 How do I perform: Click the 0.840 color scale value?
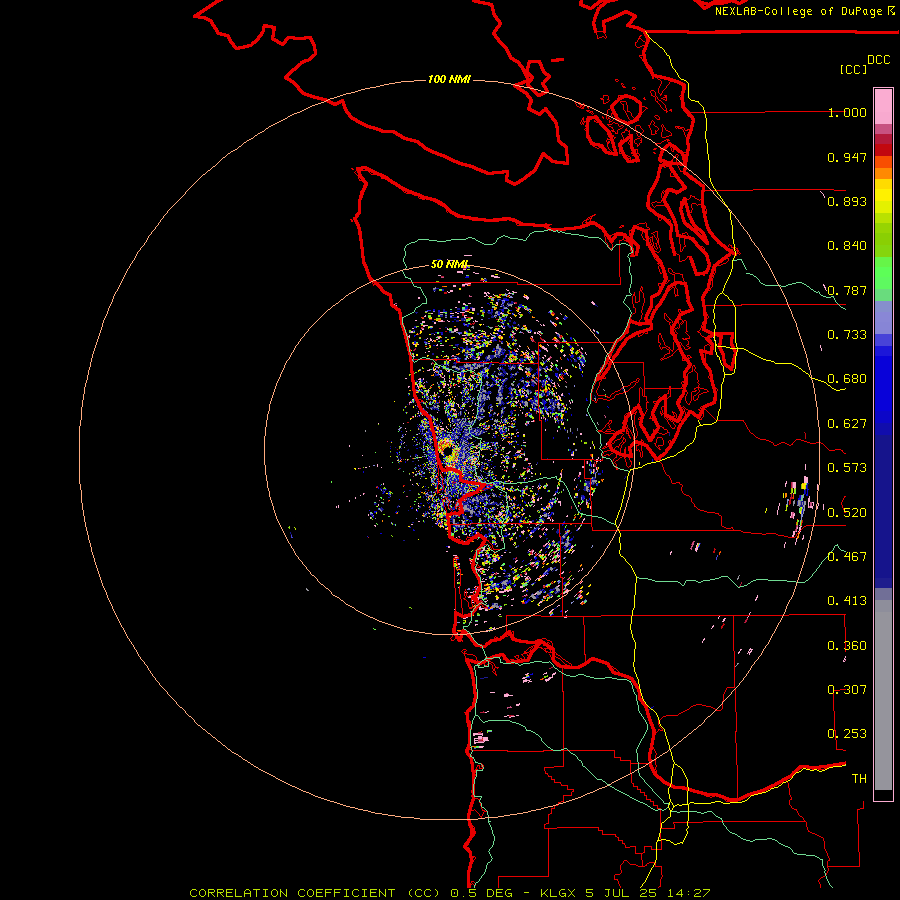point(847,246)
